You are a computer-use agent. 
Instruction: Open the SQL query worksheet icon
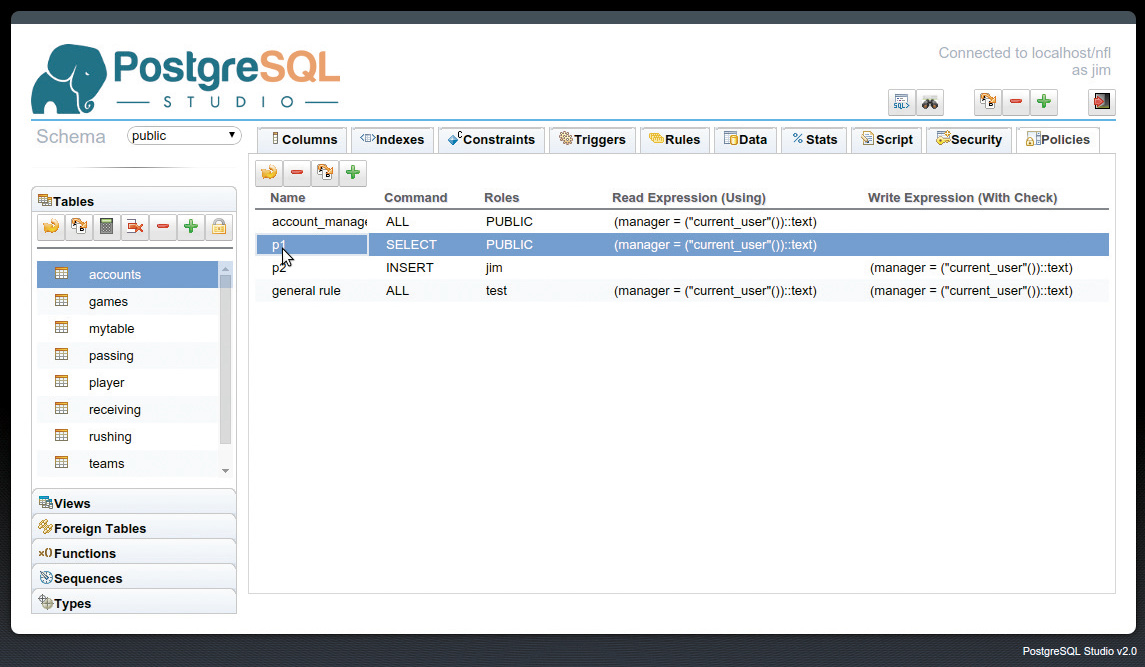tap(901, 102)
